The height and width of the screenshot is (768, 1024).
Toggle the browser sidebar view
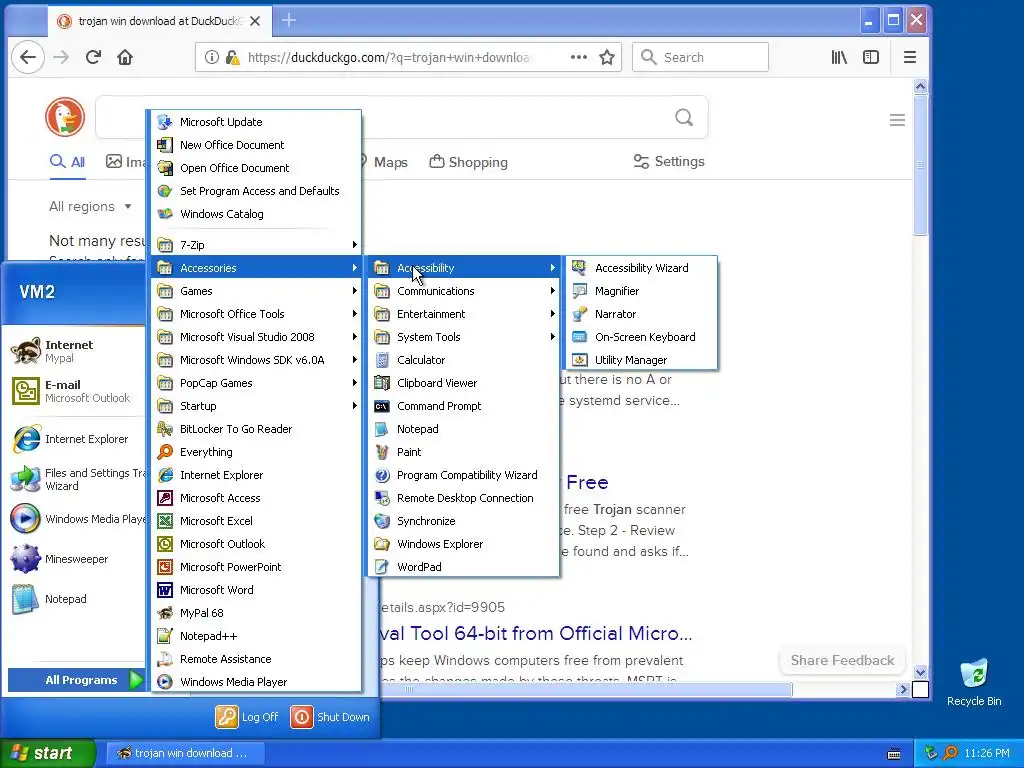click(x=871, y=57)
